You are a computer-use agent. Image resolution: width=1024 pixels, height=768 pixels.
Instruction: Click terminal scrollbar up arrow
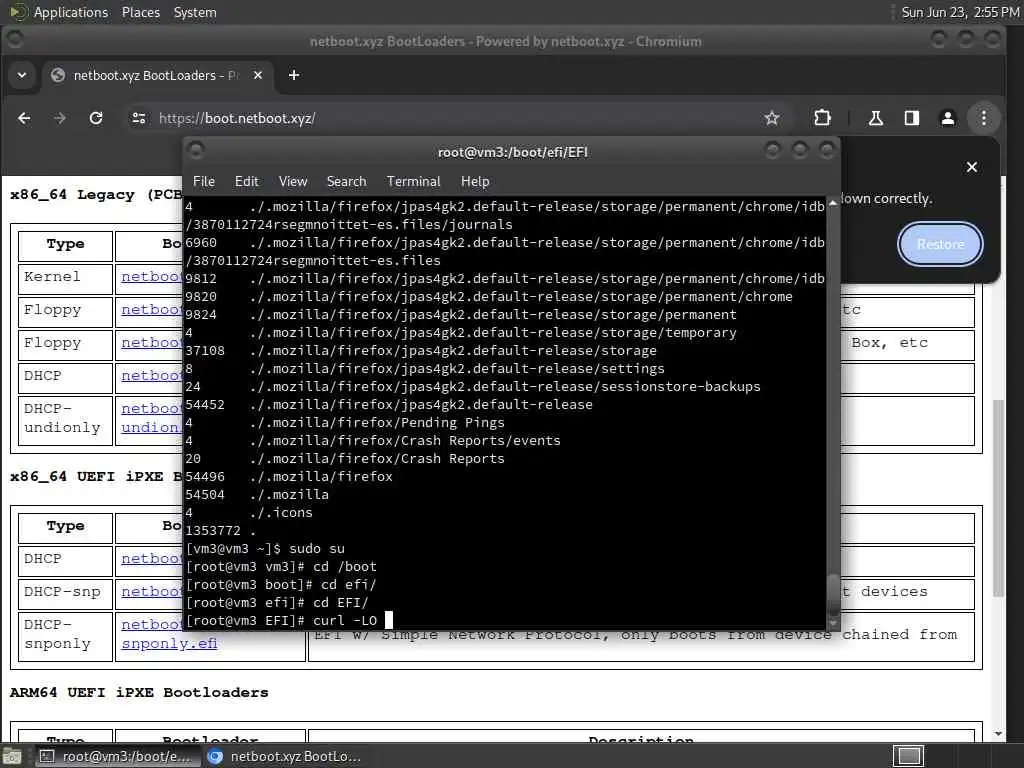pyautogui.click(x=833, y=204)
